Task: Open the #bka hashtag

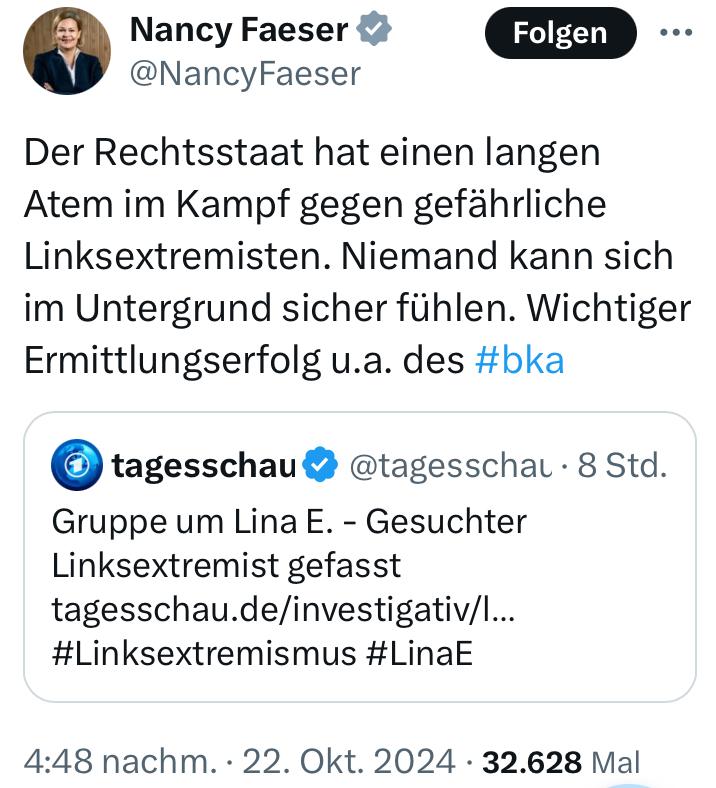Action: pyautogui.click(x=520, y=360)
